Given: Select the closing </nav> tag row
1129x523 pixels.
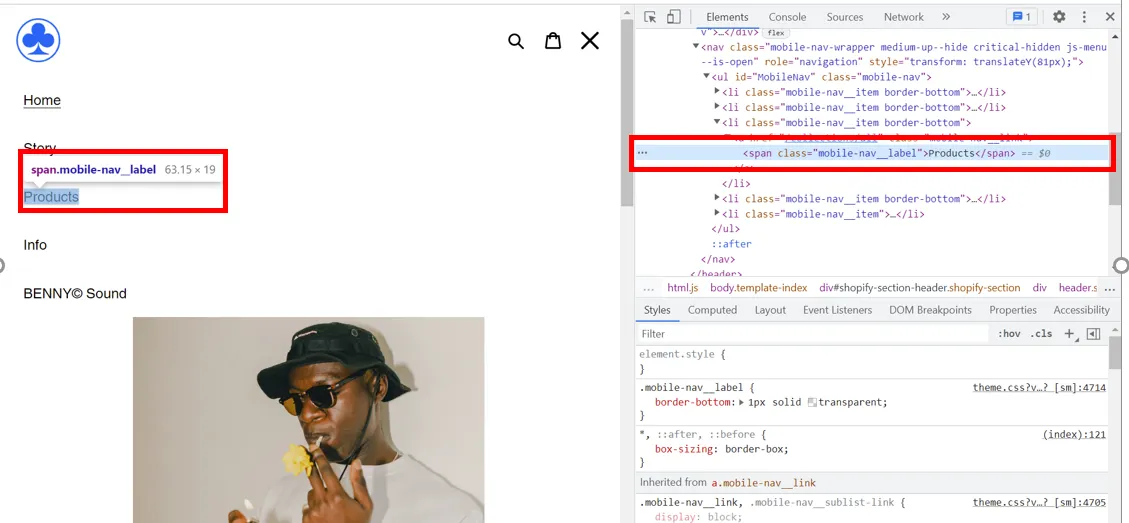Looking at the screenshot, I should (718, 259).
